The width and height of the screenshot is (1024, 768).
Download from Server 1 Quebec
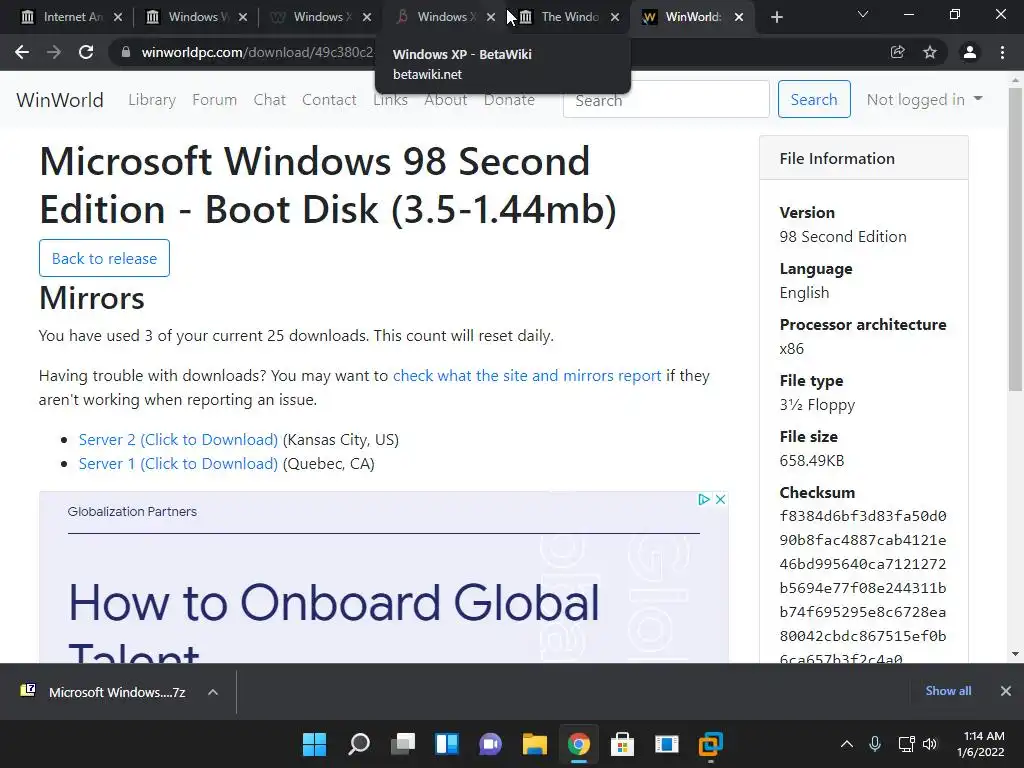(178, 464)
